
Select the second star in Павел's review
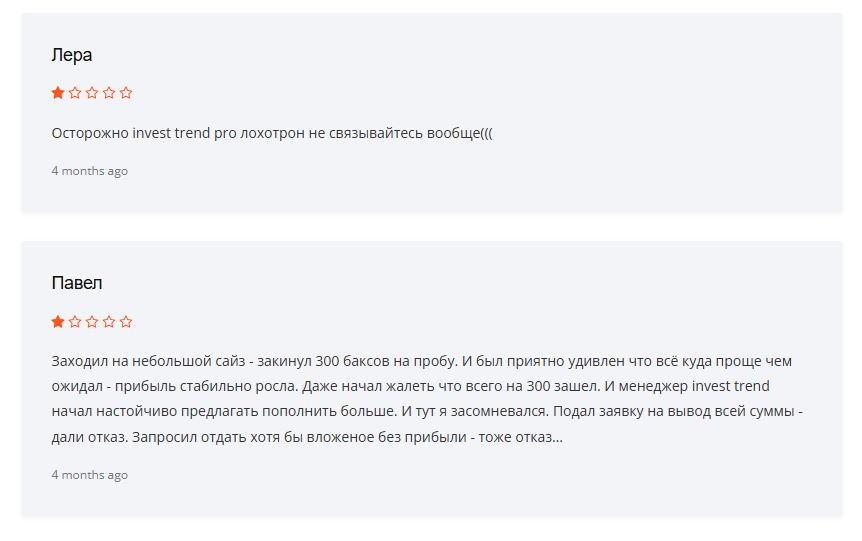75,322
